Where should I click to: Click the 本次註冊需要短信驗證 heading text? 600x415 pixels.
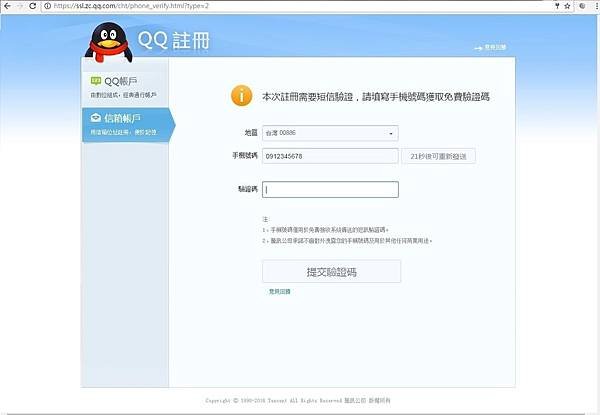pyautogui.click(x=376, y=97)
